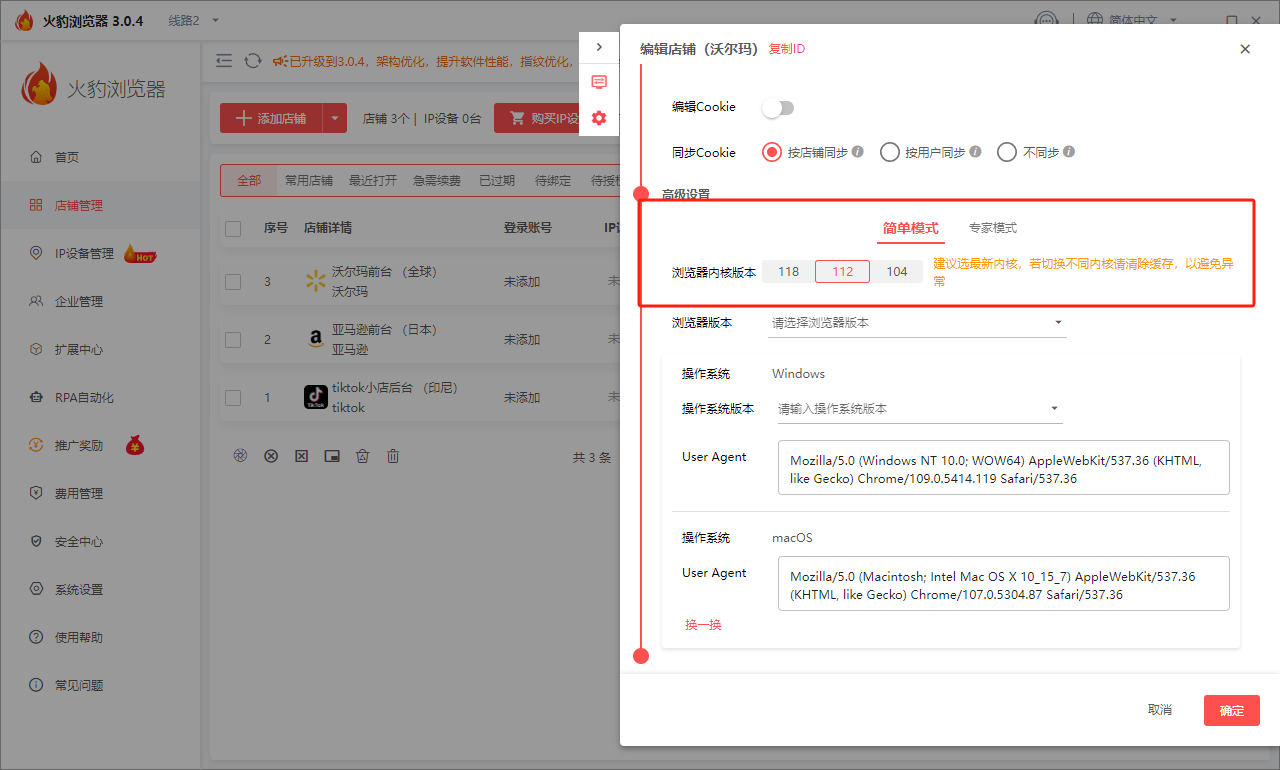Collapse the sidebar with the menu fold icon
Image resolution: width=1280 pixels, height=770 pixels.
[x=224, y=61]
